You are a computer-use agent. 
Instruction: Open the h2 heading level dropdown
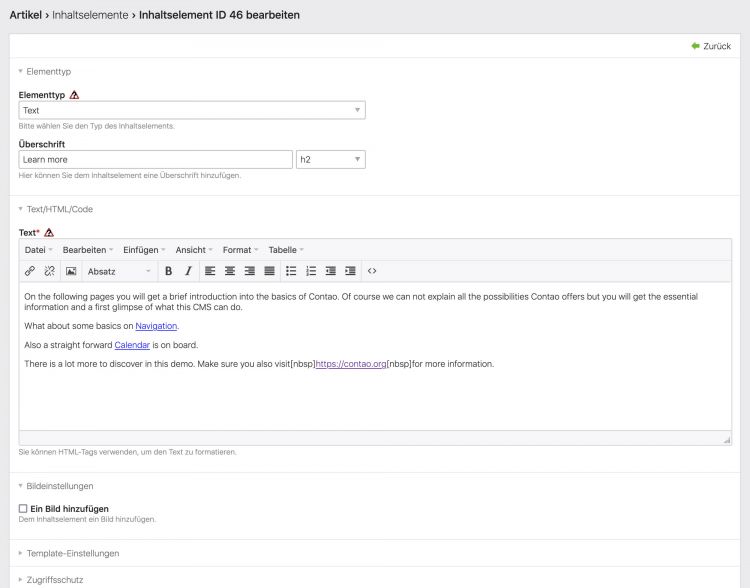tap(330, 160)
